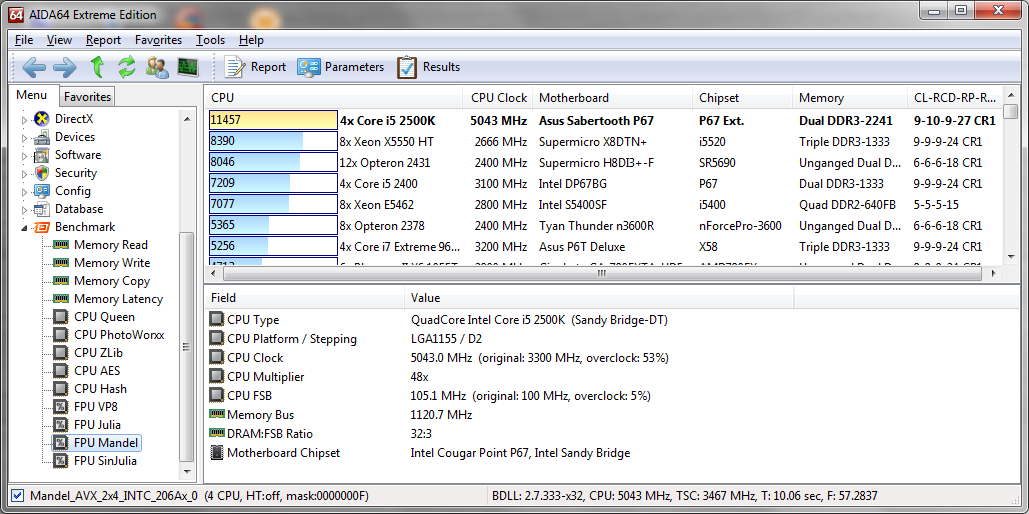
Task: Sort by CPU Clock column header
Action: (x=499, y=98)
